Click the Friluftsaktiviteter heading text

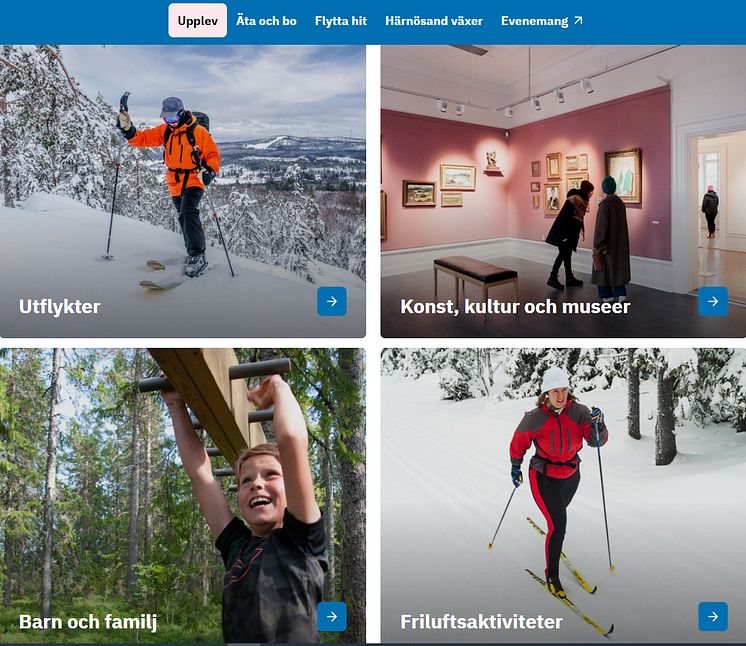[x=481, y=622]
